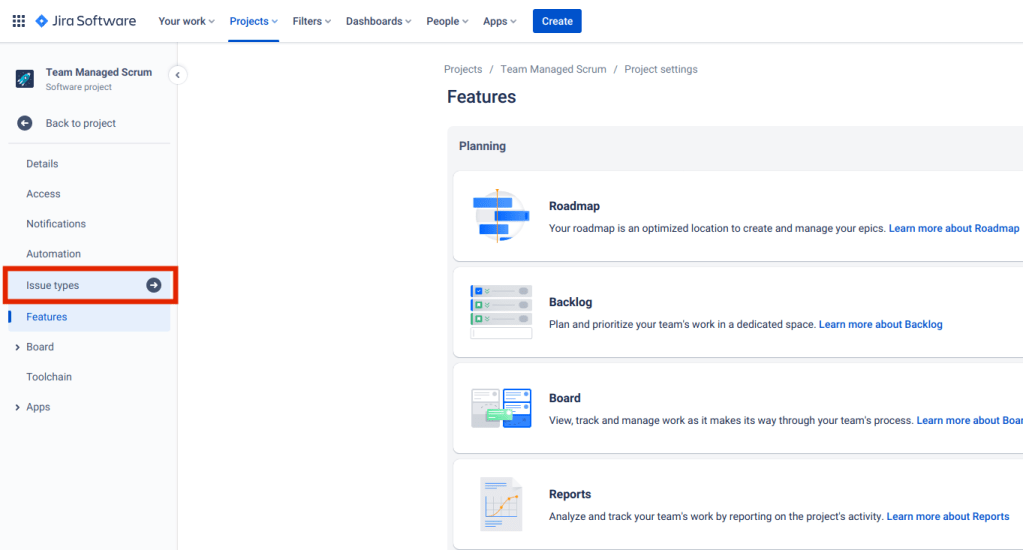Image resolution: width=1023 pixels, height=550 pixels.
Task: Open the Filters dropdown menu
Action: [x=312, y=21]
